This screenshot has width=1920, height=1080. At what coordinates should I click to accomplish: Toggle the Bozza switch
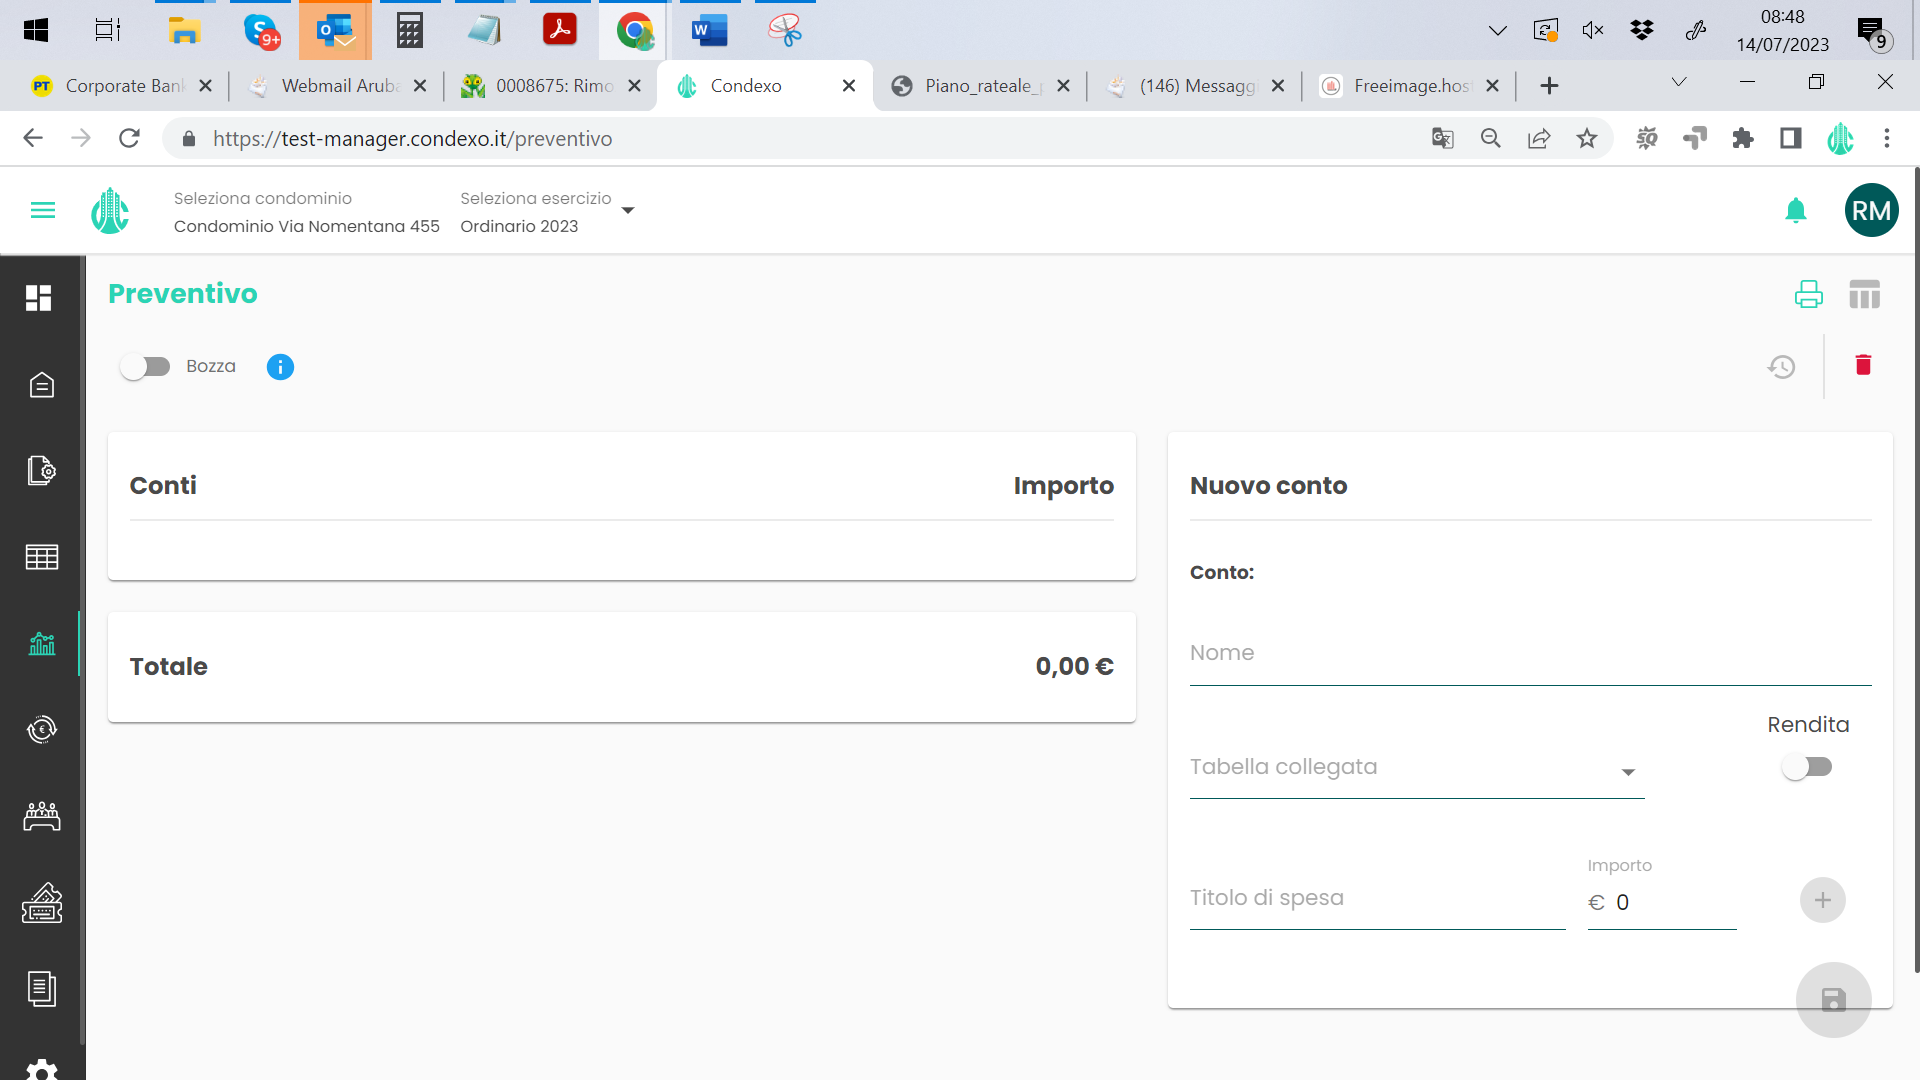pyautogui.click(x=146, y=367)
